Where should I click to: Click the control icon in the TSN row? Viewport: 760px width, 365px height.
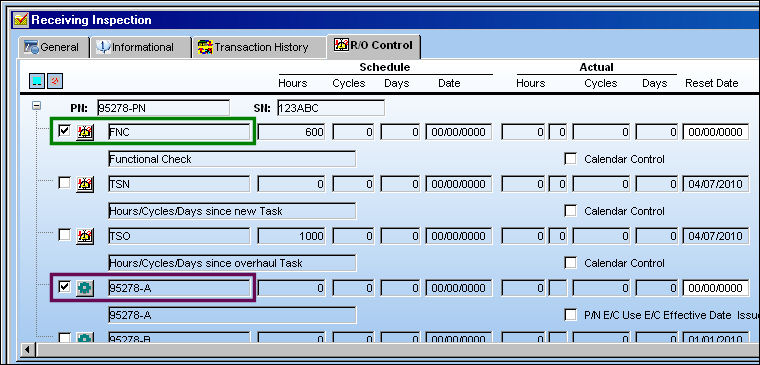click(x=85, y=184)
